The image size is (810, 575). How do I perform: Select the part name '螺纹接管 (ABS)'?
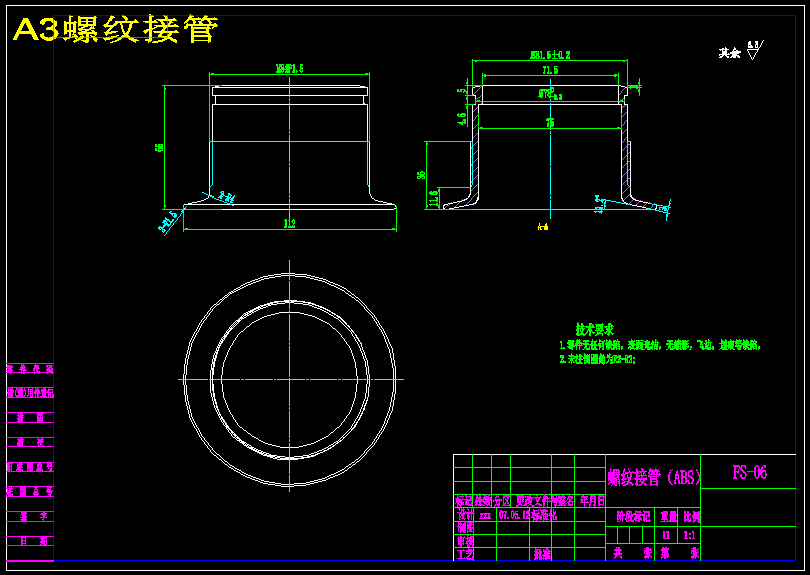654,477
